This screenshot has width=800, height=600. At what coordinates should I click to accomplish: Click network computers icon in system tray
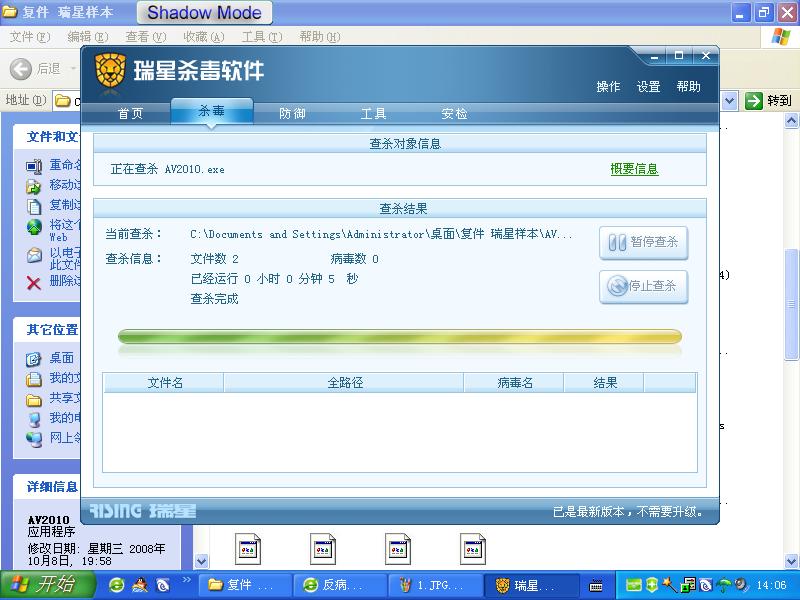[688, 585]
